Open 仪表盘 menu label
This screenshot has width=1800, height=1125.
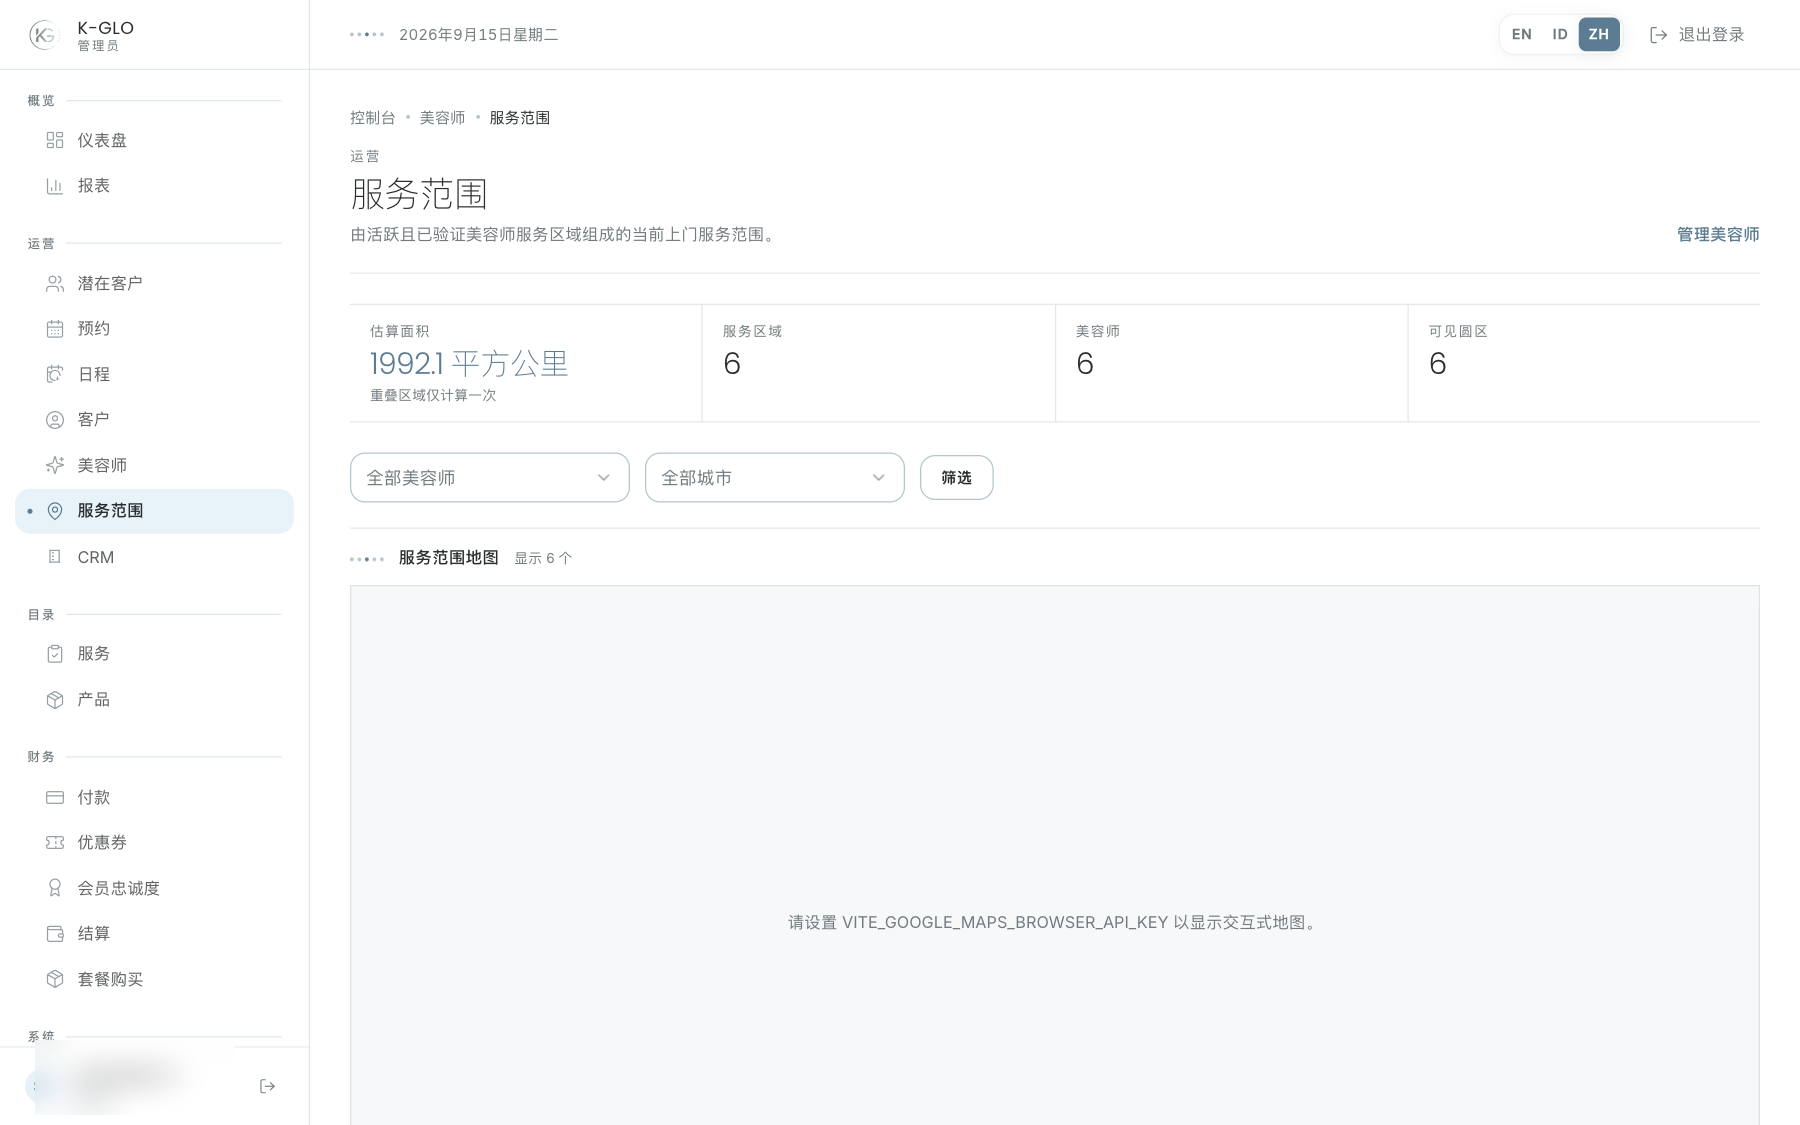point(102,141)
